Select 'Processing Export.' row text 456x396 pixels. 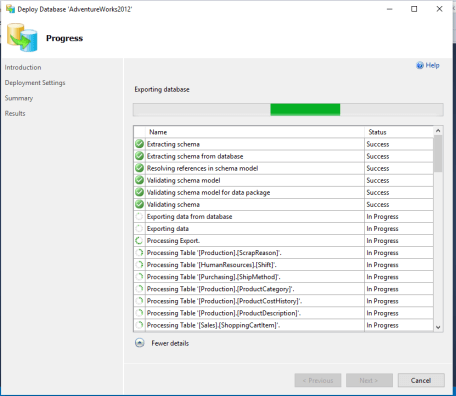click(173, 241)
